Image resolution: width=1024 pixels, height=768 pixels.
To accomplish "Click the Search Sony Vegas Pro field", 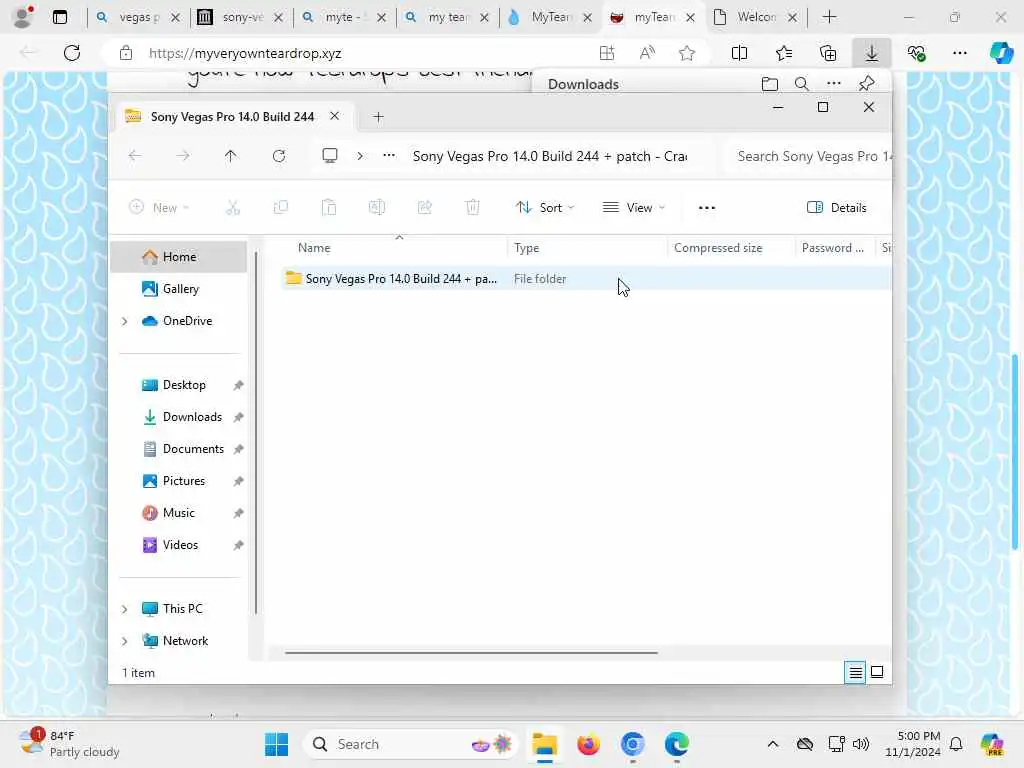I will pos(808,156).
